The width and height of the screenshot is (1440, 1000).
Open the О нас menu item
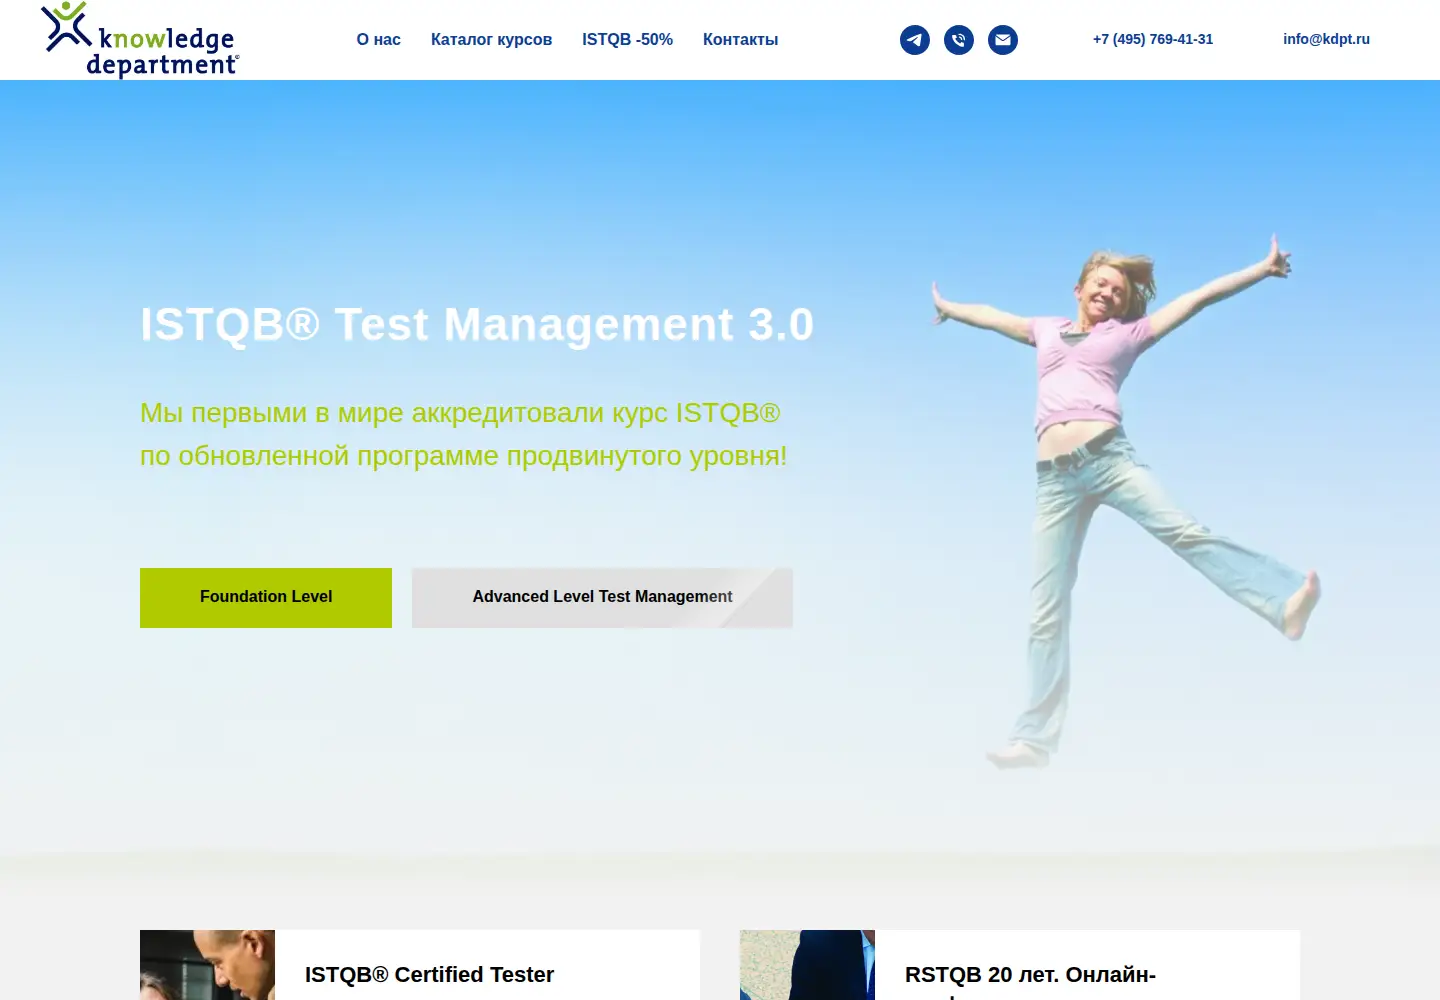click(x=378, y=40)
